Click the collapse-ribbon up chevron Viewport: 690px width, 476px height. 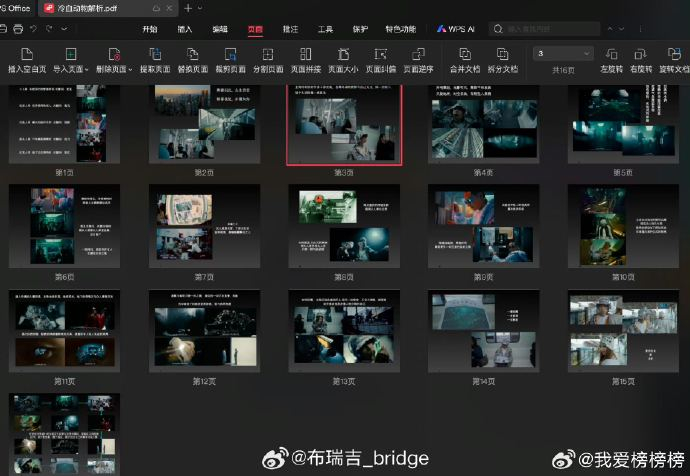tap(610, 29)
